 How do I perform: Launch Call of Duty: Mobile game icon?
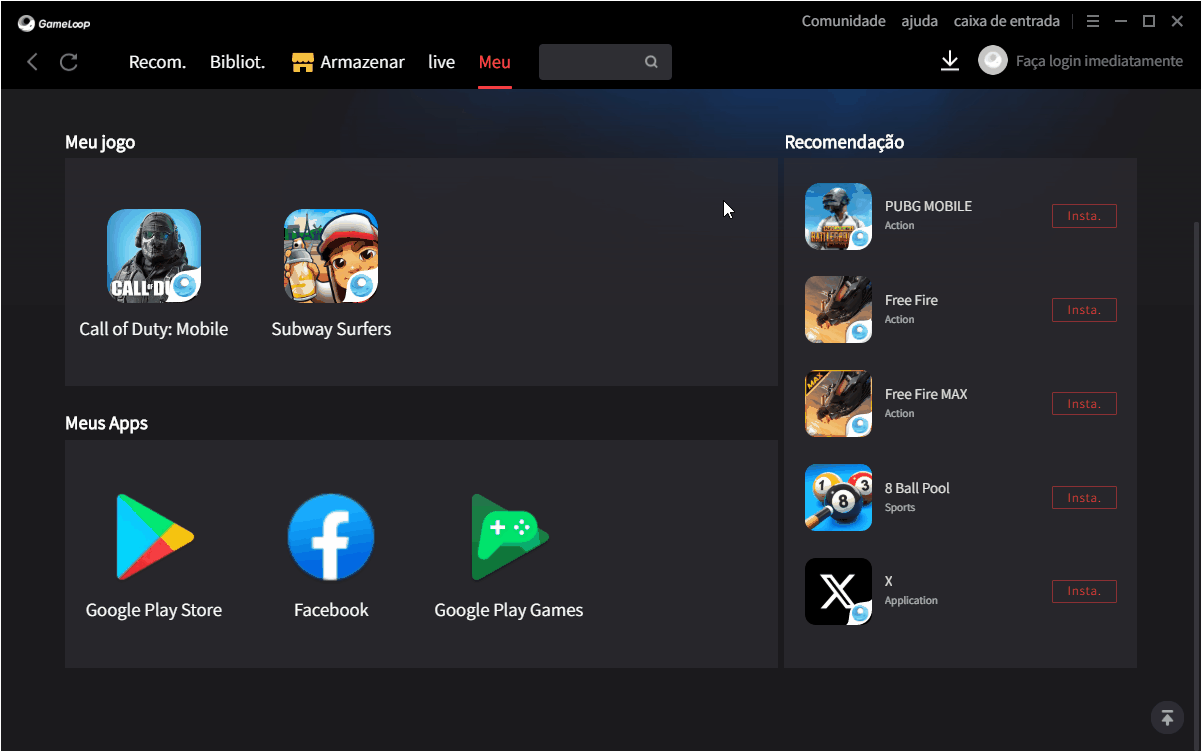154,256
